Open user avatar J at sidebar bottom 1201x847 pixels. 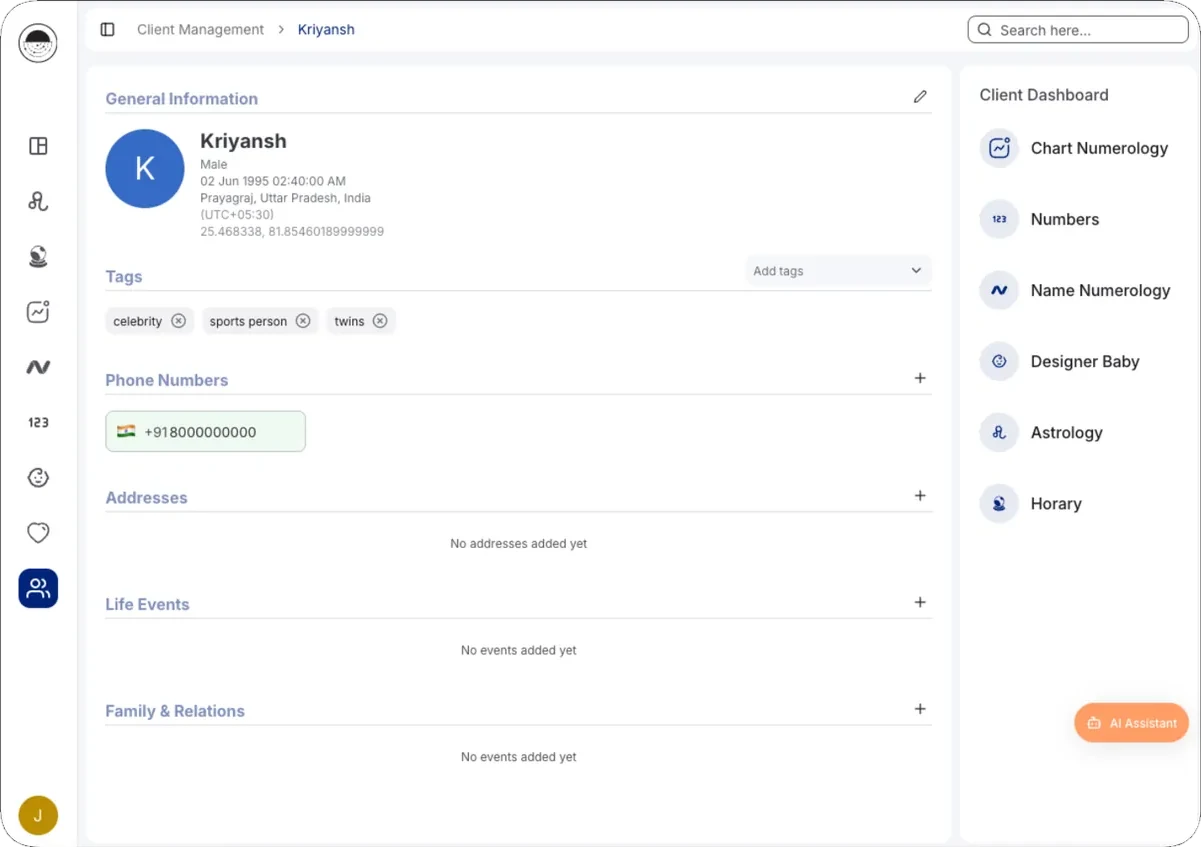pyautogui.click(x=38, y=816)
